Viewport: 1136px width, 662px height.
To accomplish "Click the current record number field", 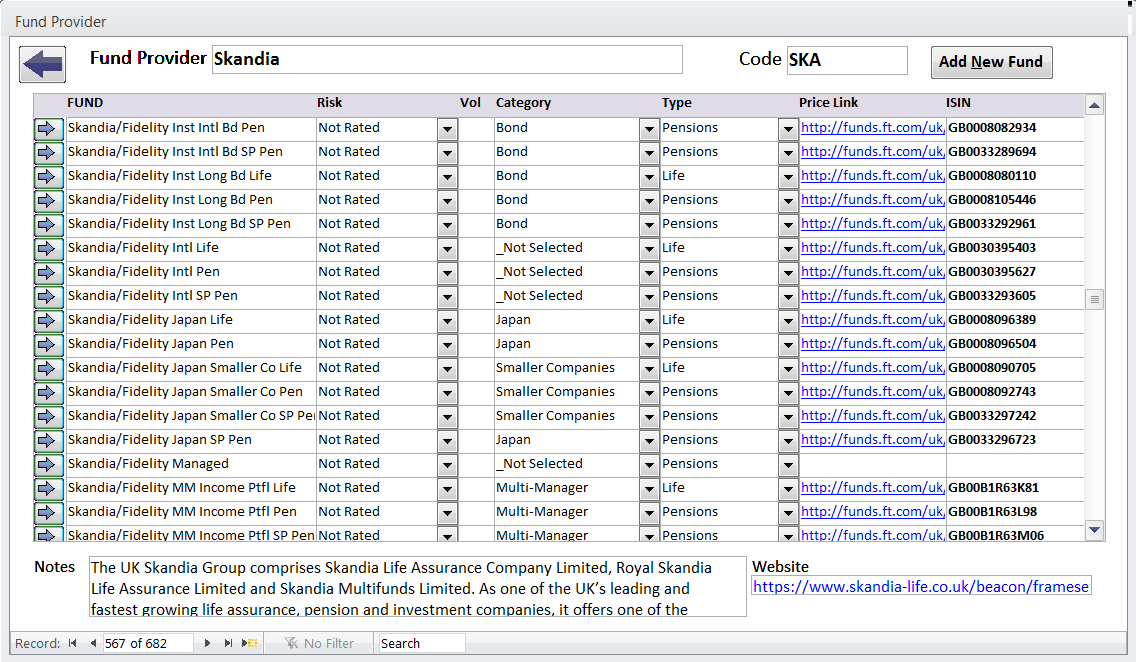I will 148,643.
